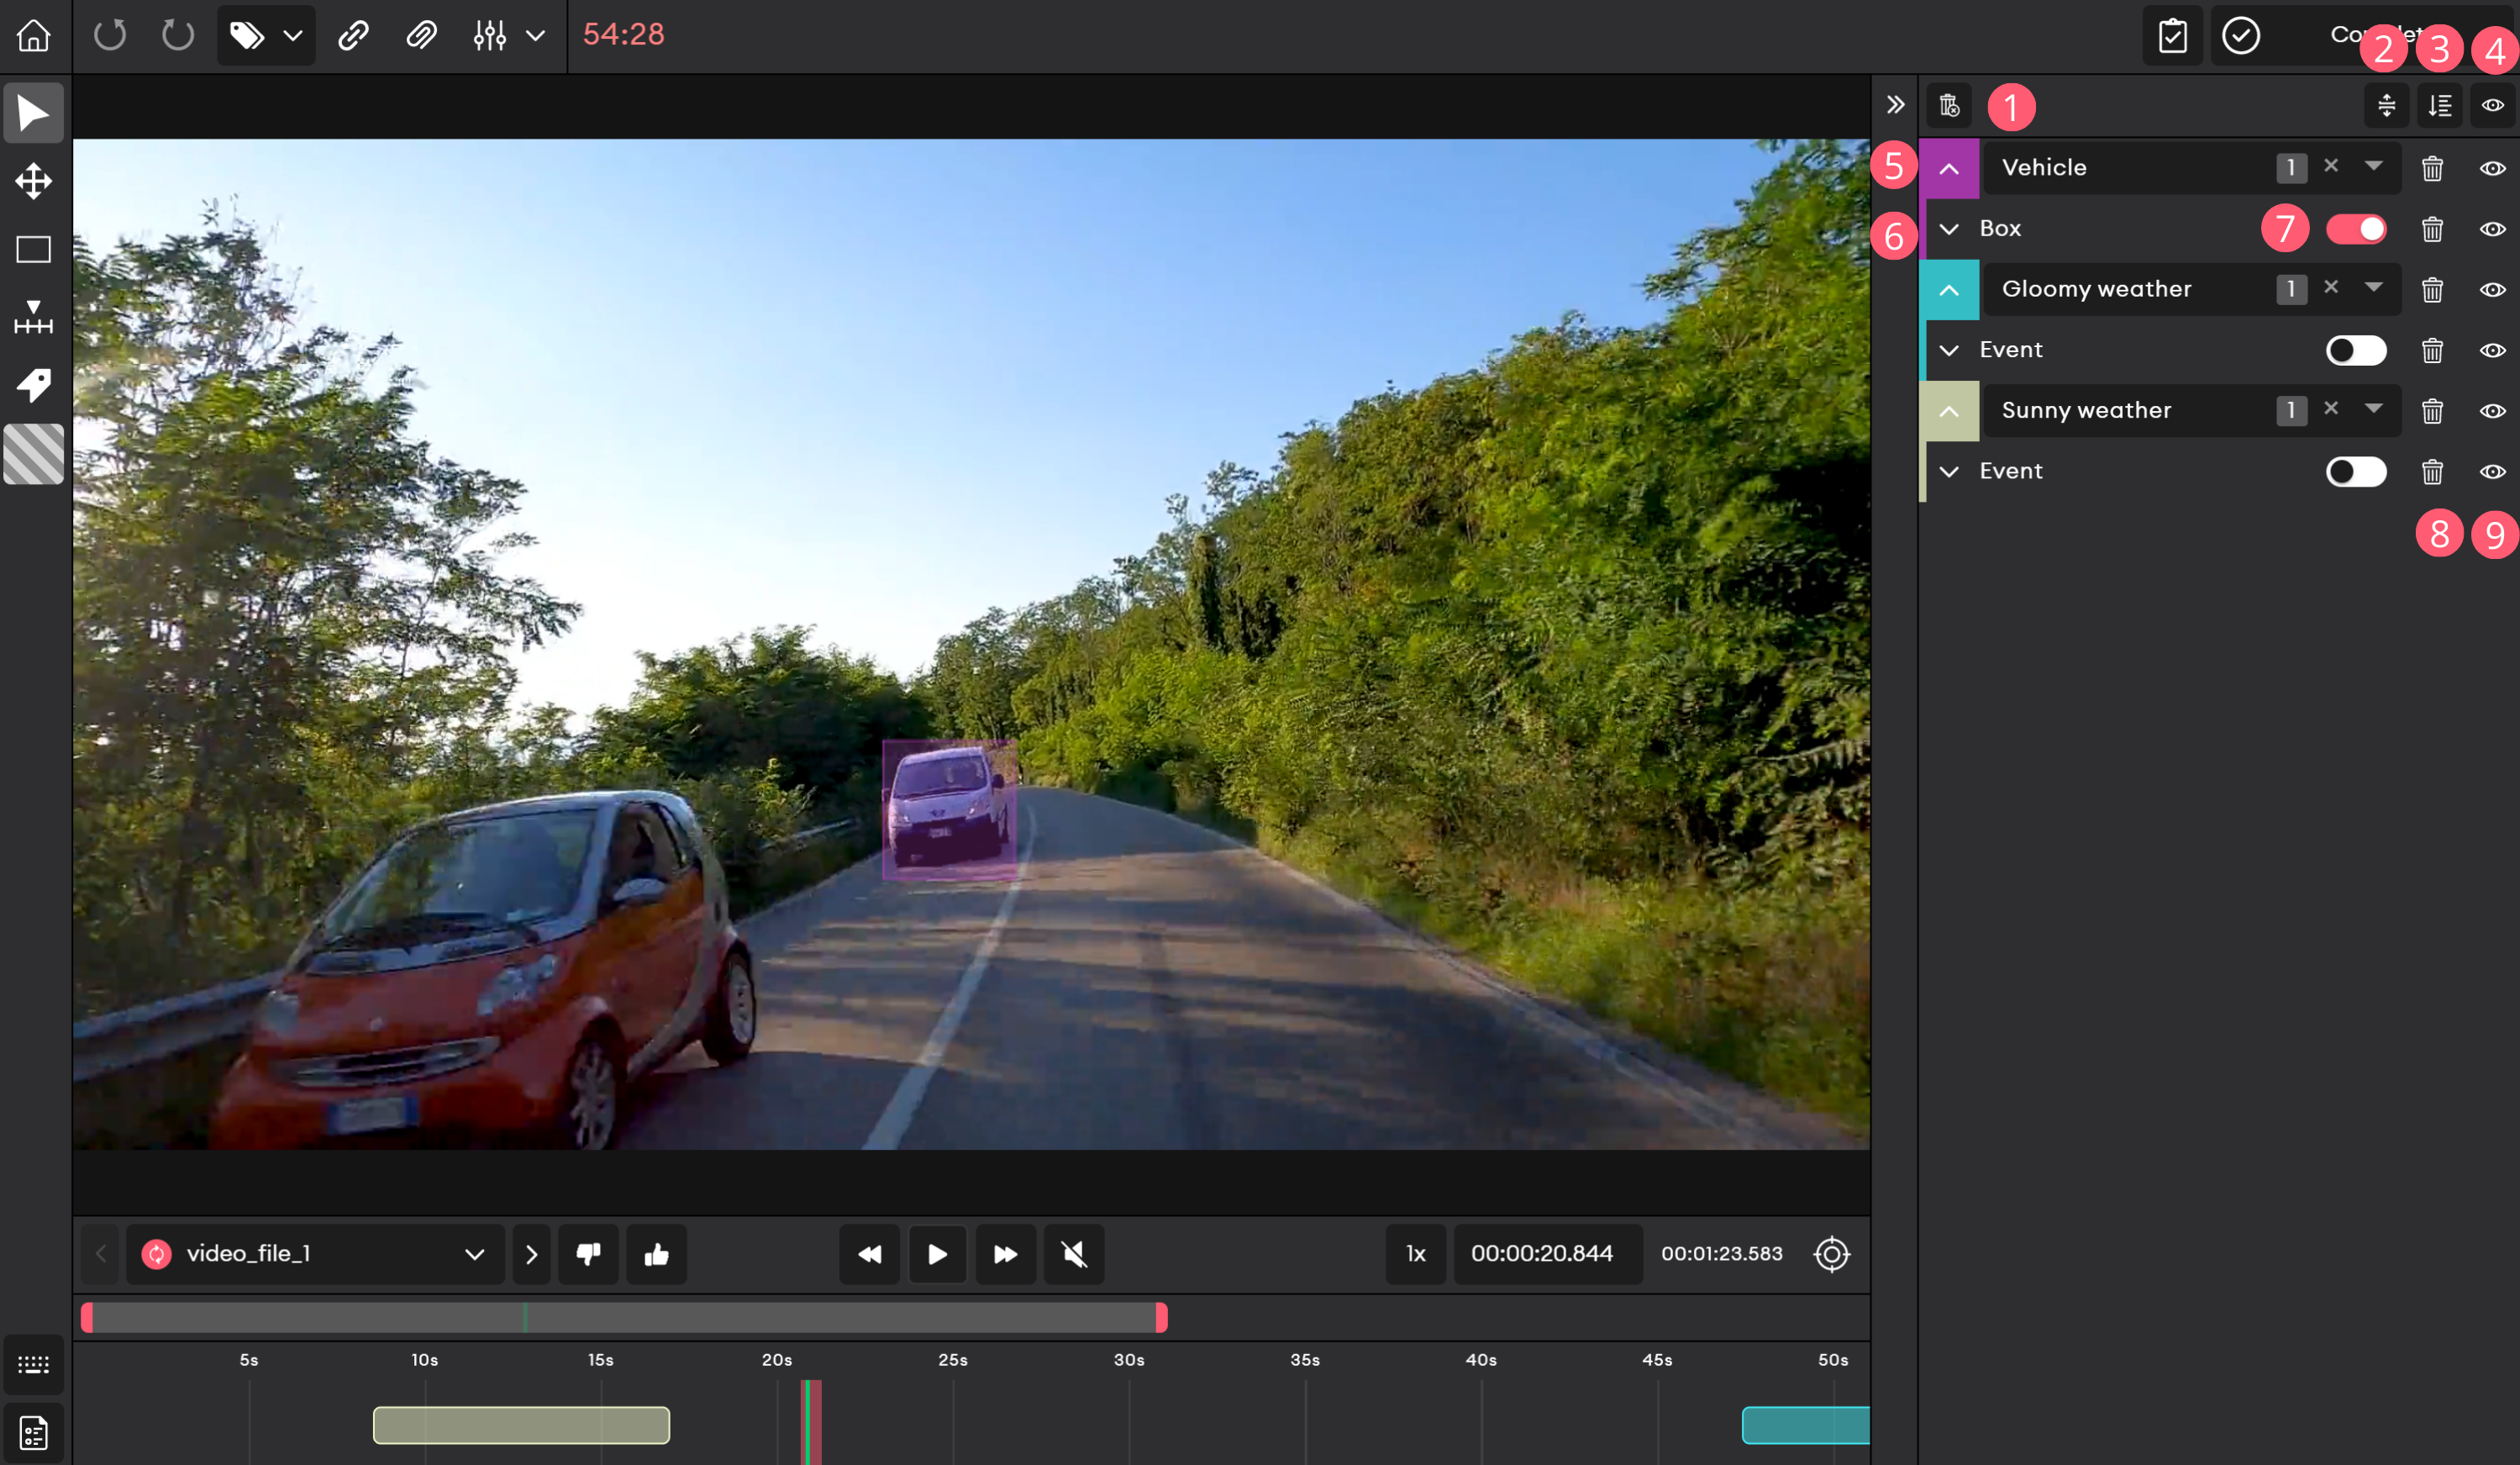Change the 1x playback speed
2520x1465 pixels.
[1415, 1253]
